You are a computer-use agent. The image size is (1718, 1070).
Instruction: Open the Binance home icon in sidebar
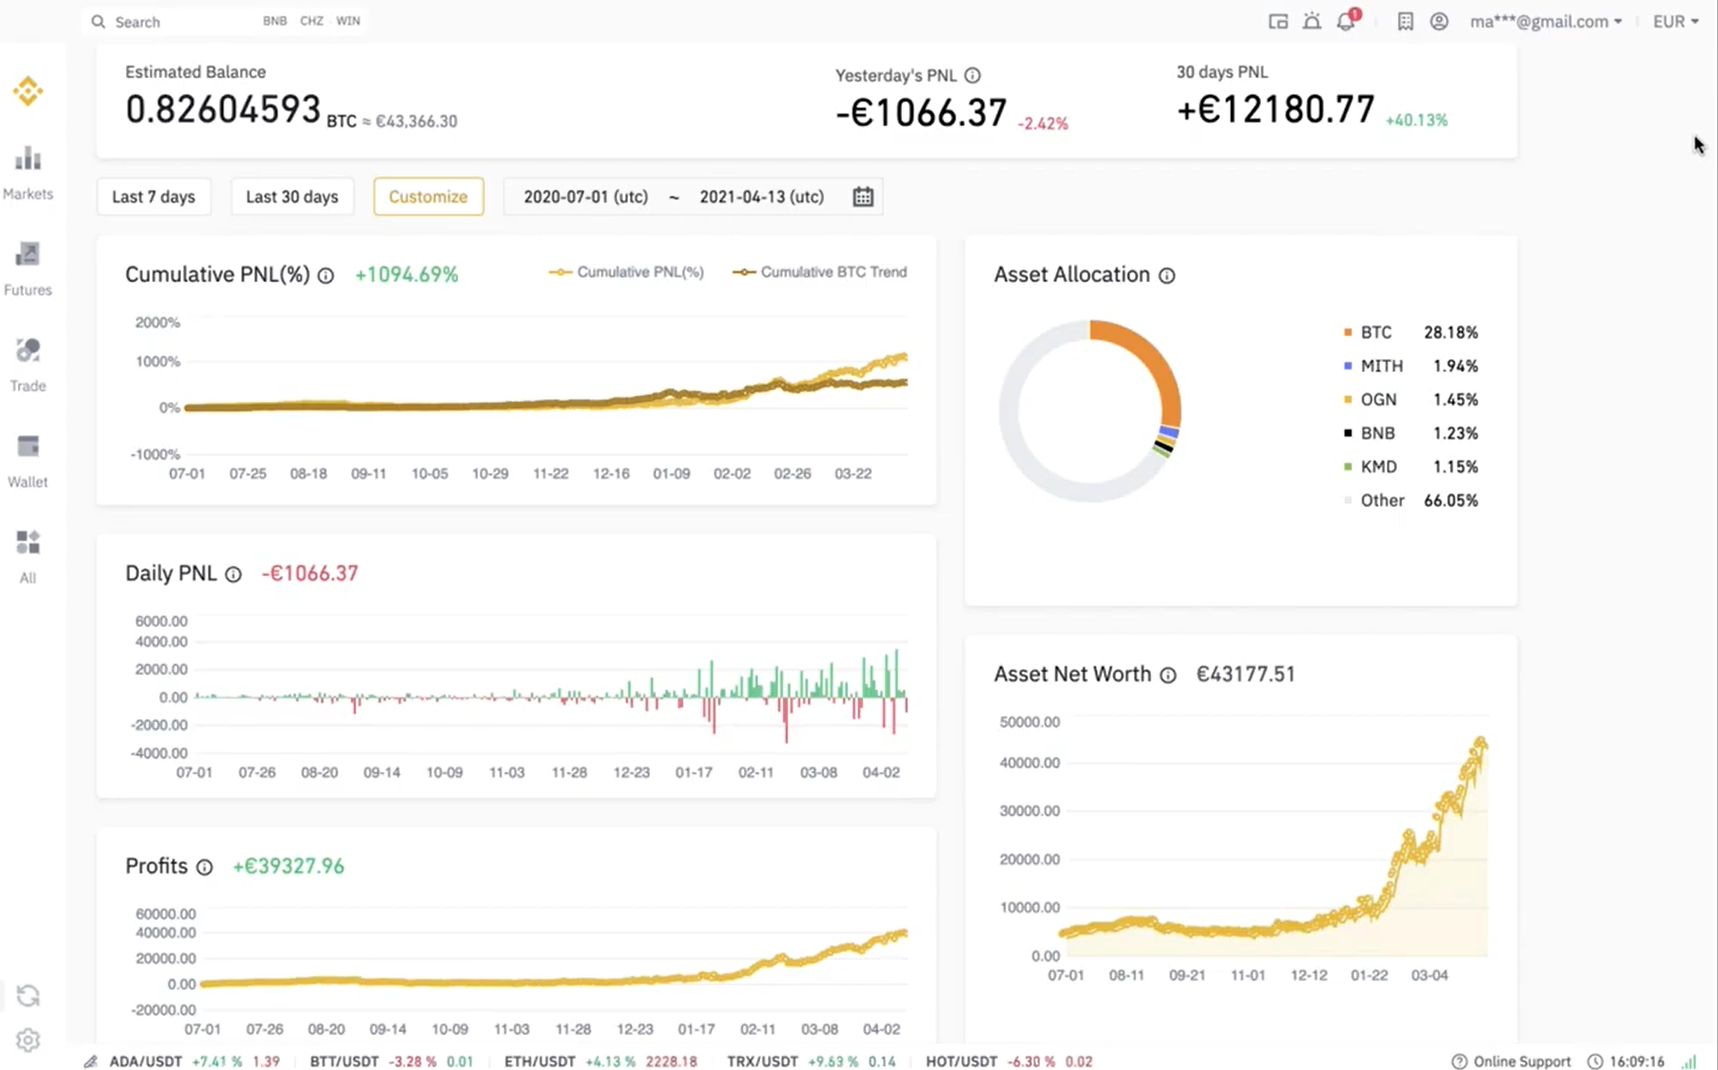point(27,91)
